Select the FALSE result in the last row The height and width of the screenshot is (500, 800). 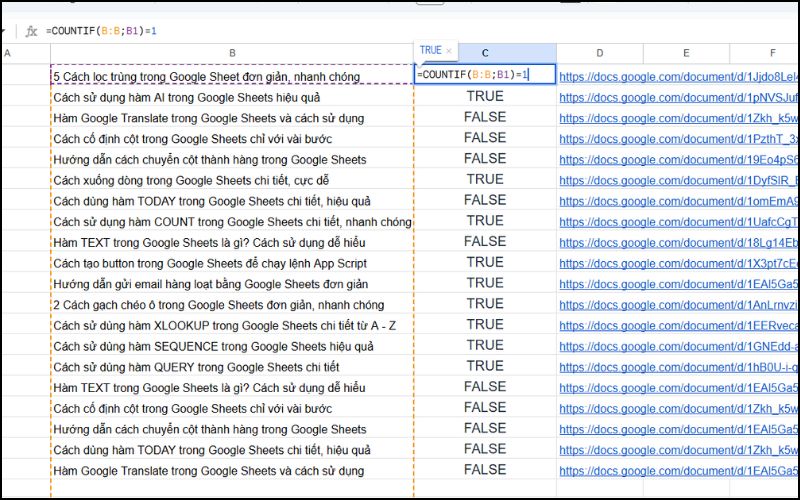[485, 470]
